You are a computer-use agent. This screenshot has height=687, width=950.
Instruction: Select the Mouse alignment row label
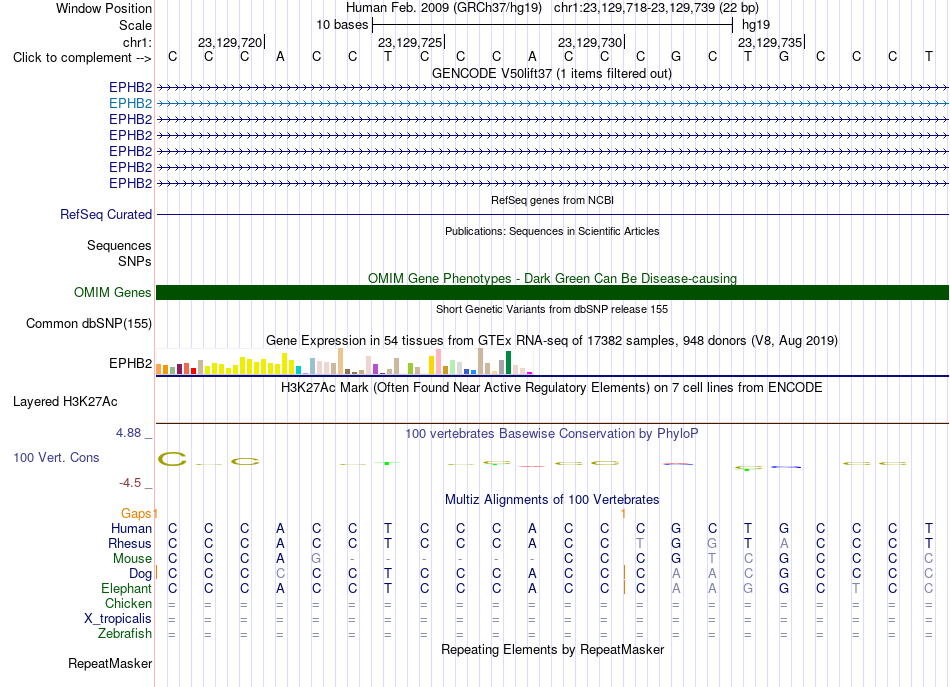pyautogui.click(x=132, y=559)
